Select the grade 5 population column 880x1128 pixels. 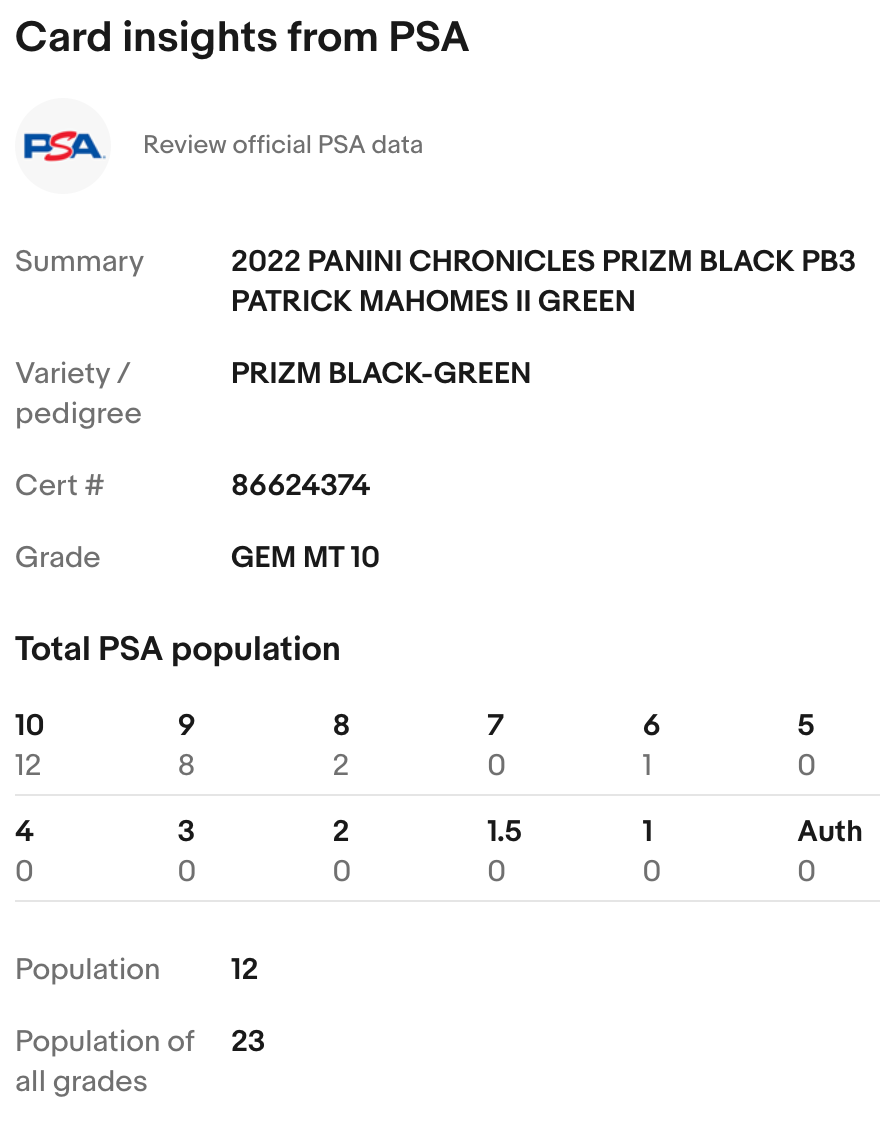(806, 745)
